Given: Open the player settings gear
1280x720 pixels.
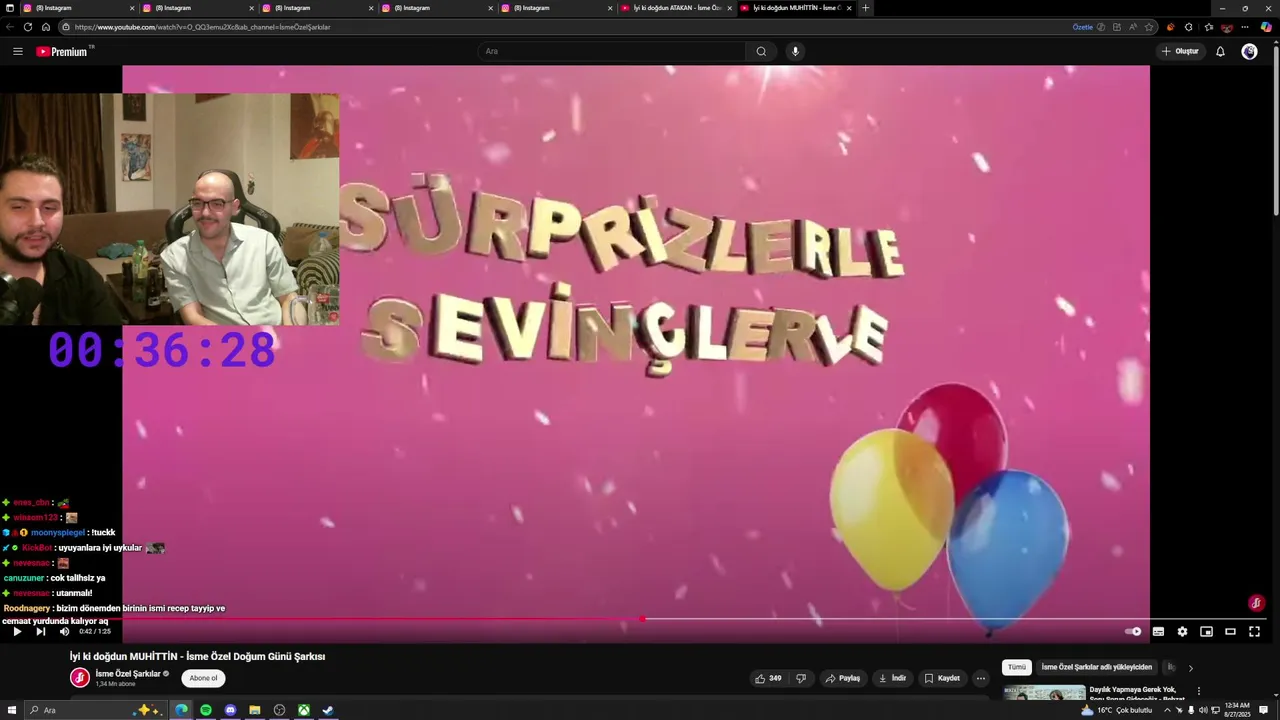Looking at the screenshot, I should [x=1182, y=631].
